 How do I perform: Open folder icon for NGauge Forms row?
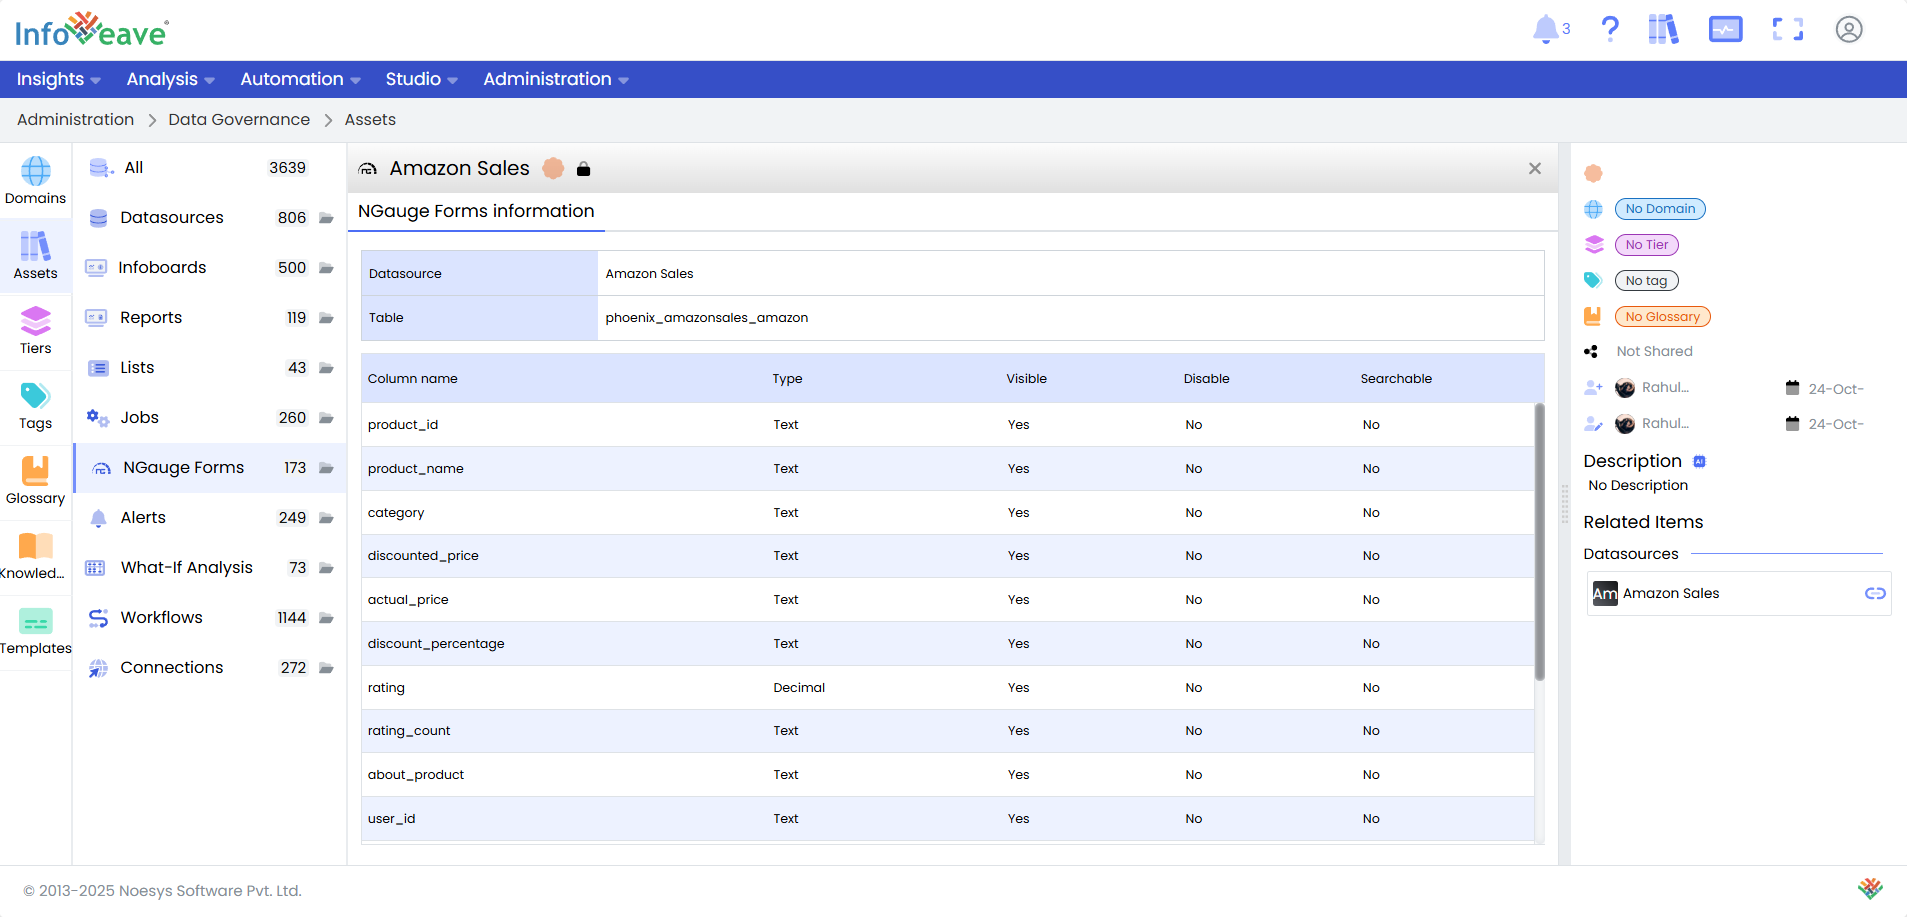326,468
